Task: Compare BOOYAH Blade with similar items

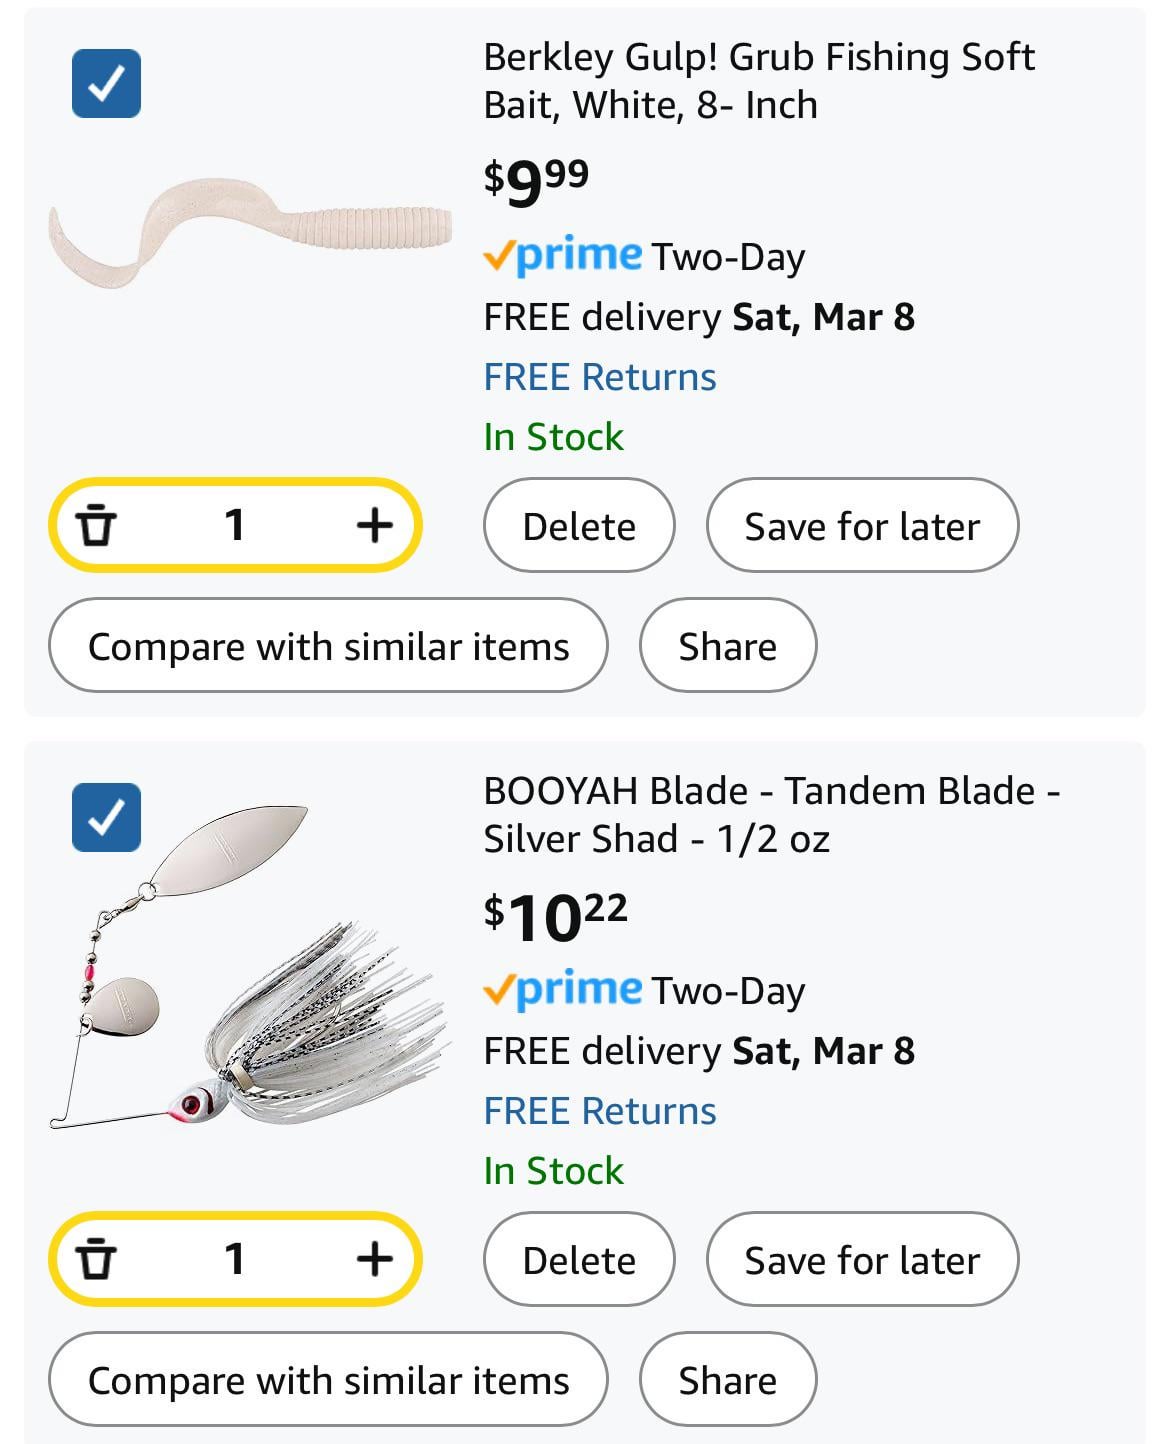Action: 328,1380
